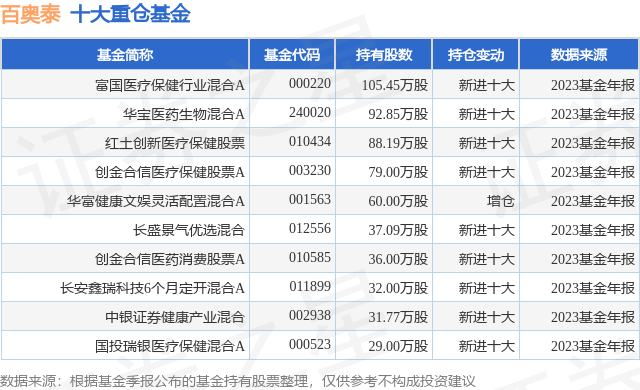Click the holding value 29.00万股
Viewport: 640px width, 390px height.
pyautogui.click(x=398, y=346)
